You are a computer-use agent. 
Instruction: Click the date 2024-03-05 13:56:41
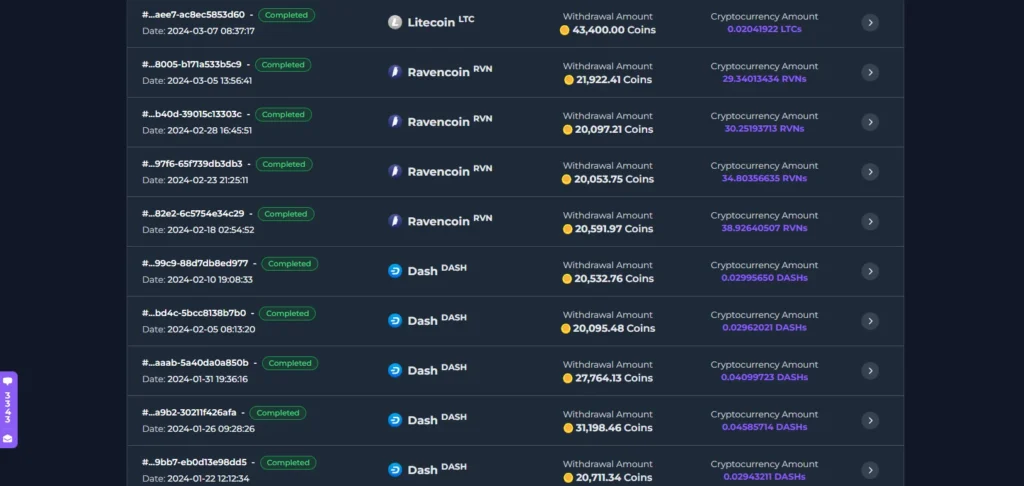click(x=210, y=80)
